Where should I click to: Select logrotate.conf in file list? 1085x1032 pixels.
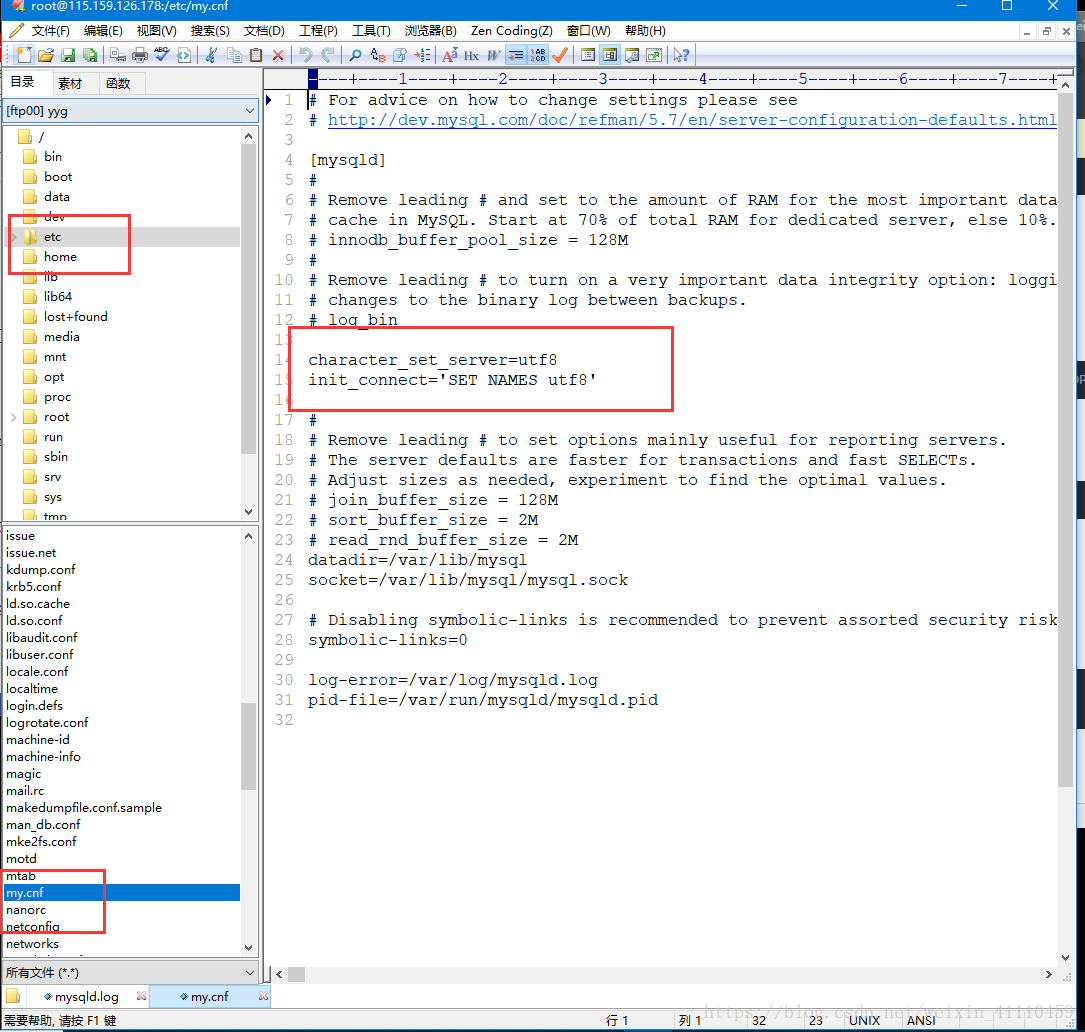click(x=47, y=723)
